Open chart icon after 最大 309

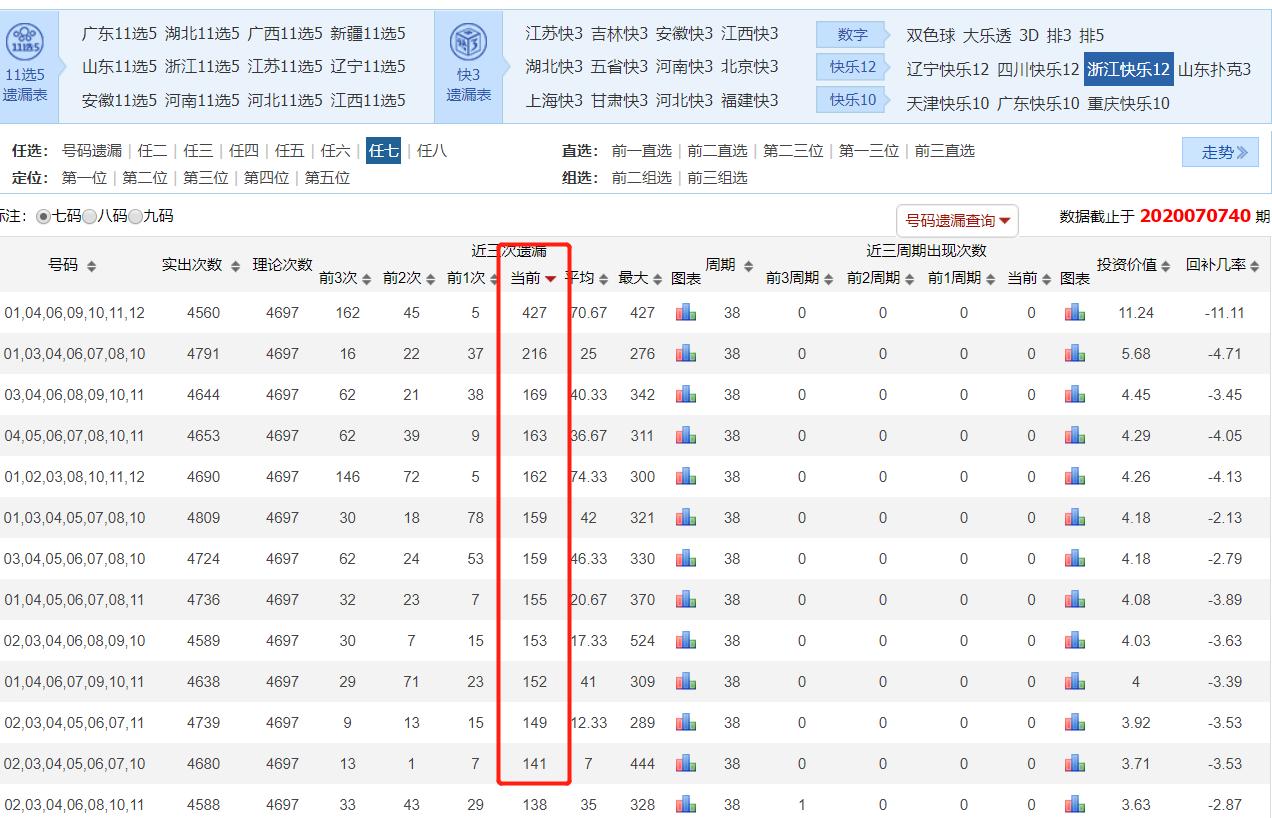(686, 682)
